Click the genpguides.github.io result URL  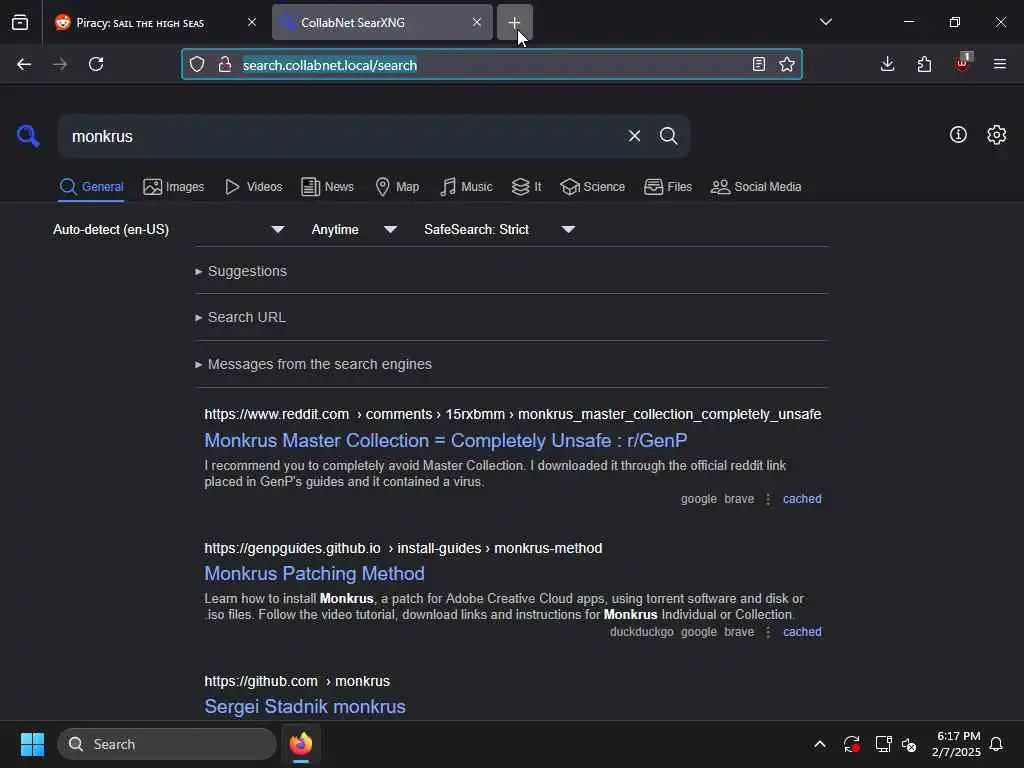[403, 548]
